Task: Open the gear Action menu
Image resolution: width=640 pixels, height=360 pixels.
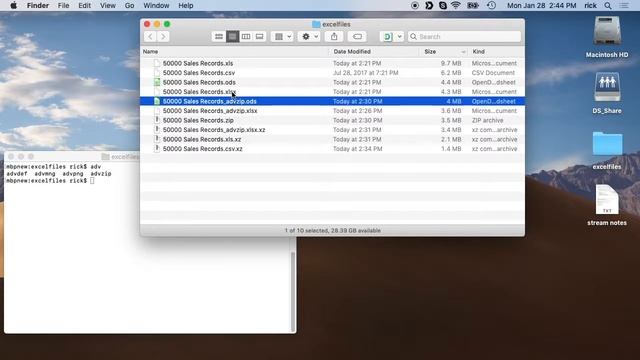Action: [310, 37]
